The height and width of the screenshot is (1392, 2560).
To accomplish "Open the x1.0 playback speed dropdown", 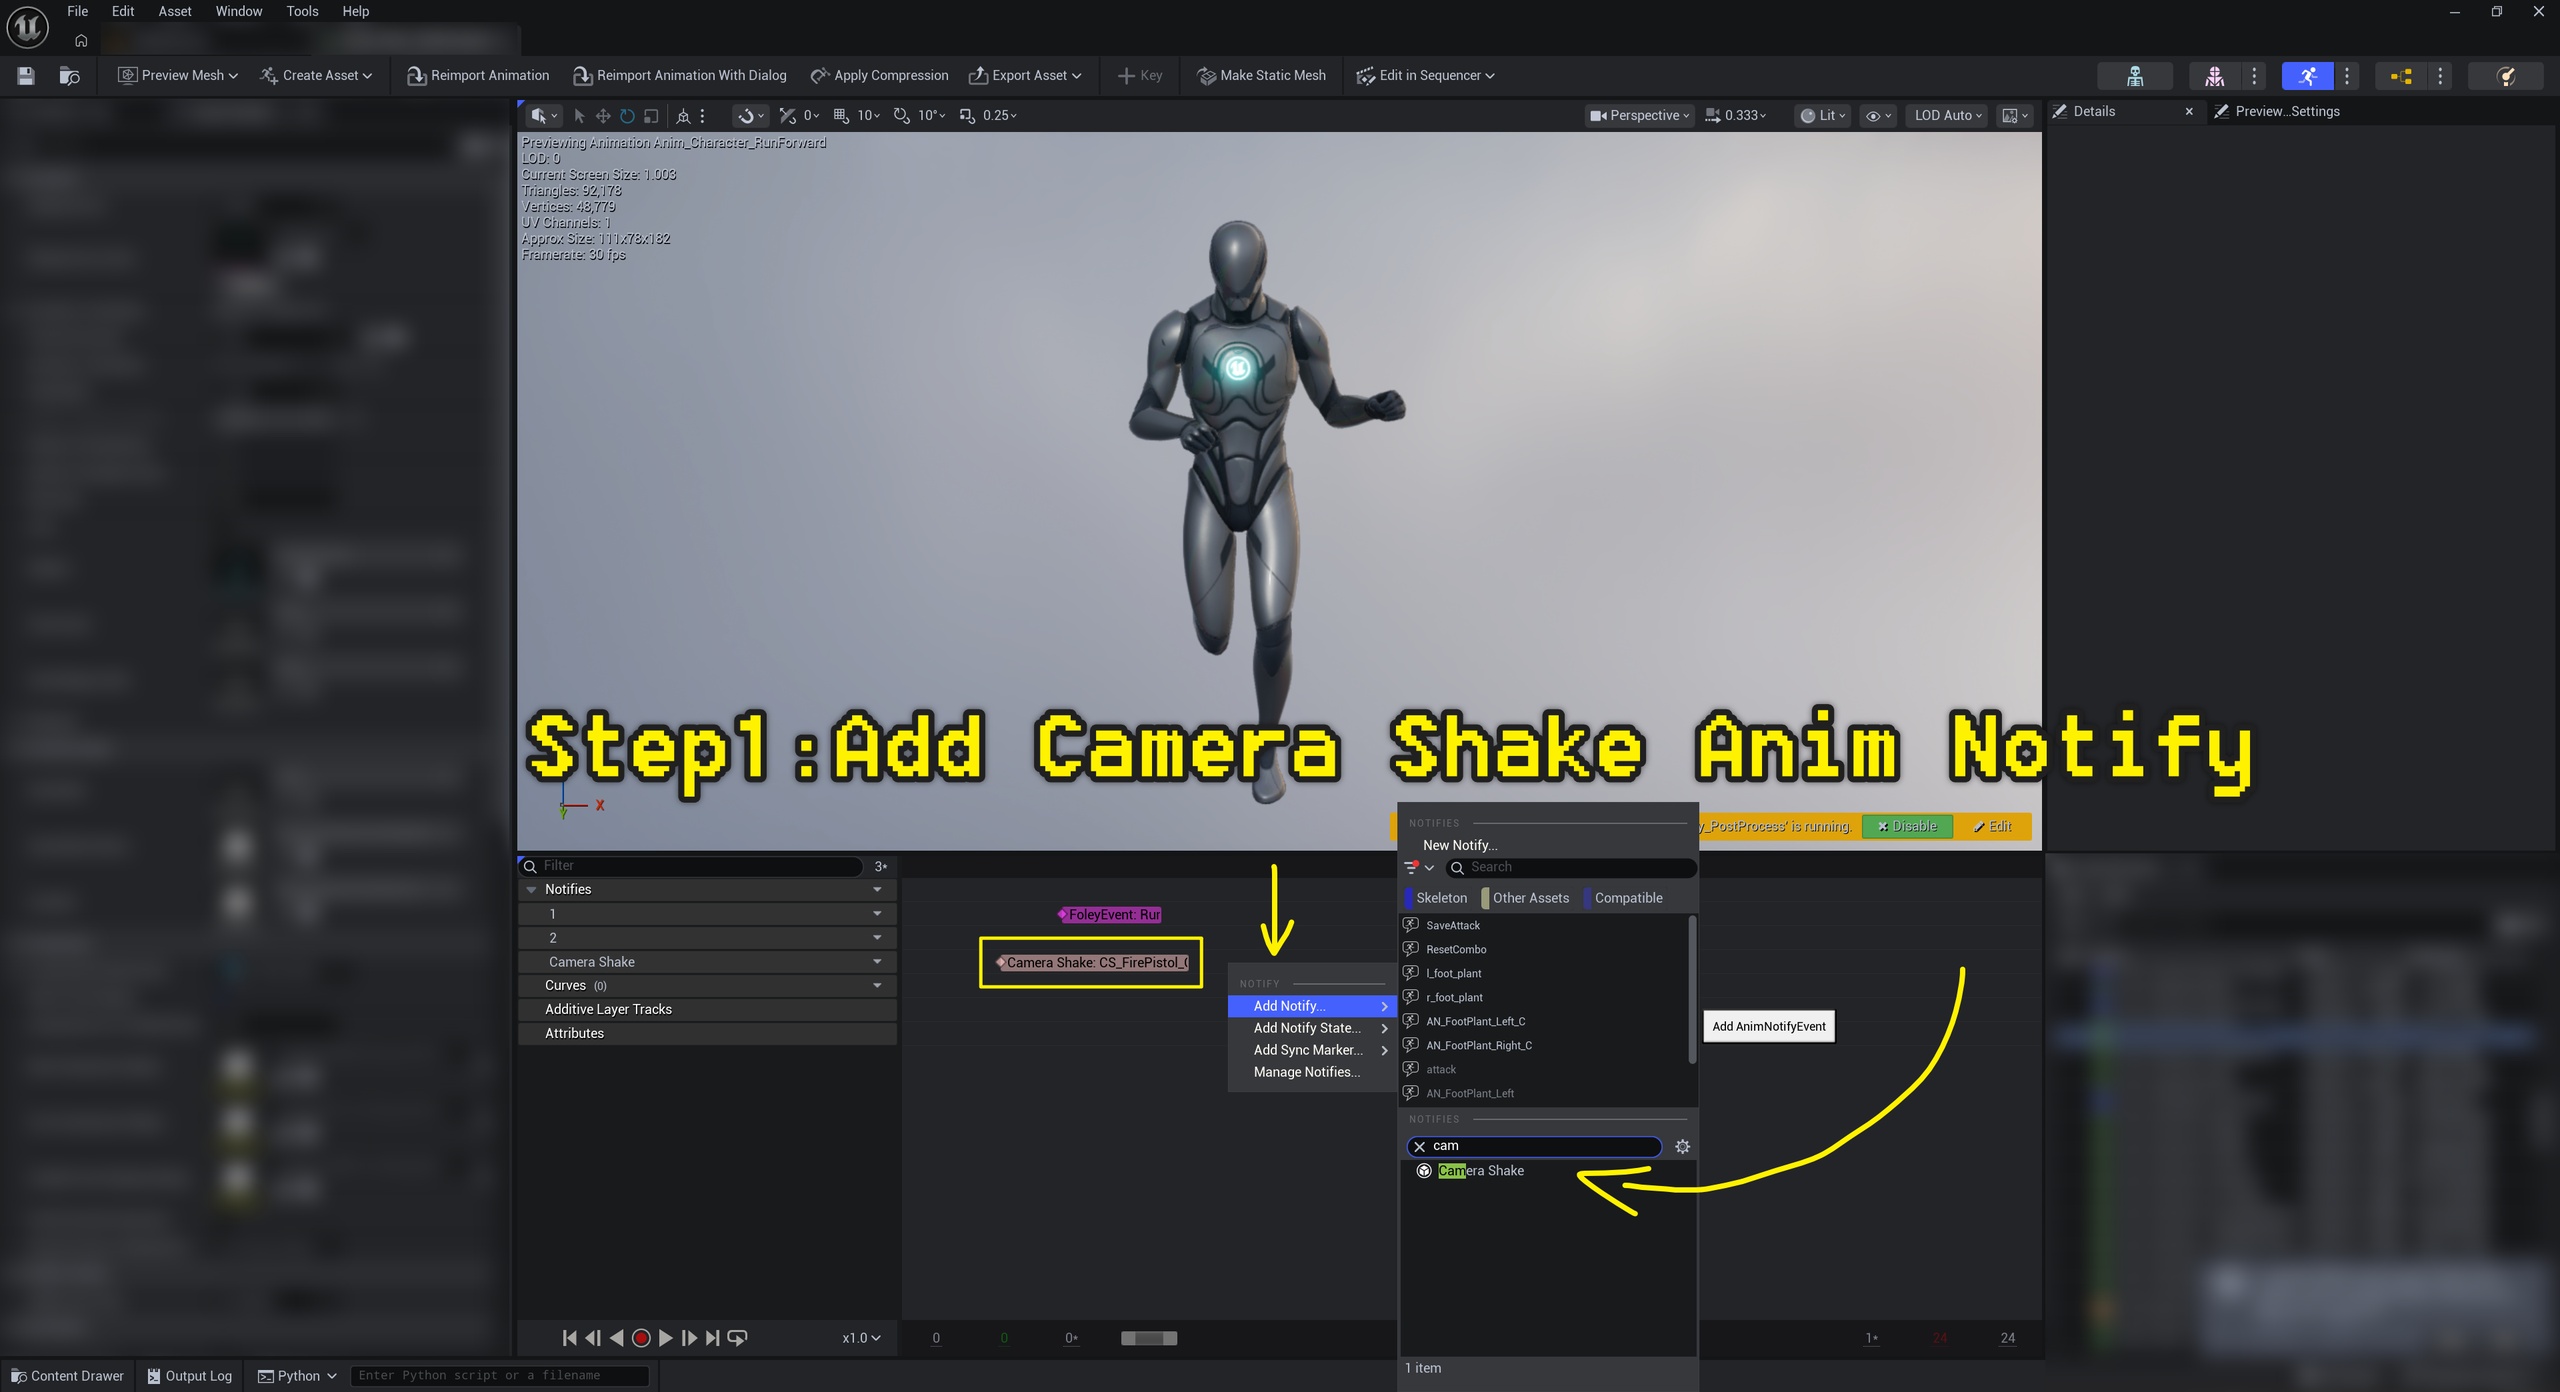I will (861, 1338).
